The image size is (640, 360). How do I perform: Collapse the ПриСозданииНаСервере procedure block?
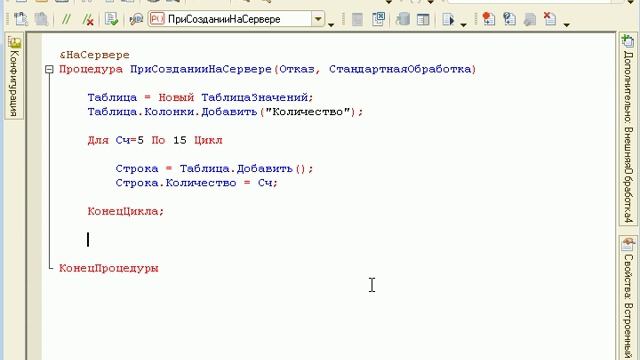[x=49, y=69]
